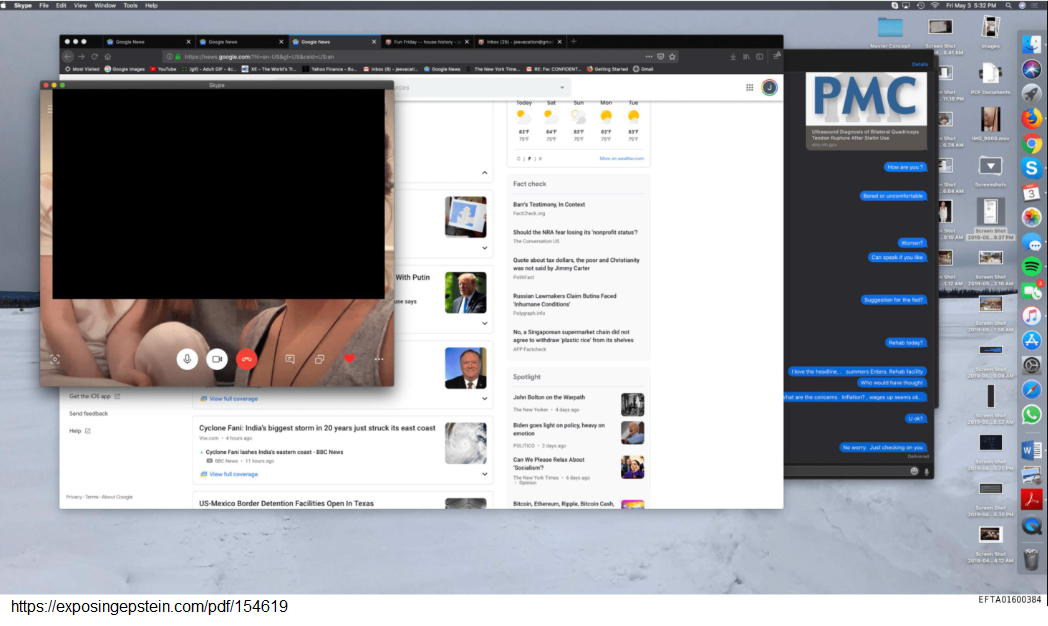The width and height of the screenshot is (1048, 626).
Task: Open the Edit menu
Action: [61, 5]
